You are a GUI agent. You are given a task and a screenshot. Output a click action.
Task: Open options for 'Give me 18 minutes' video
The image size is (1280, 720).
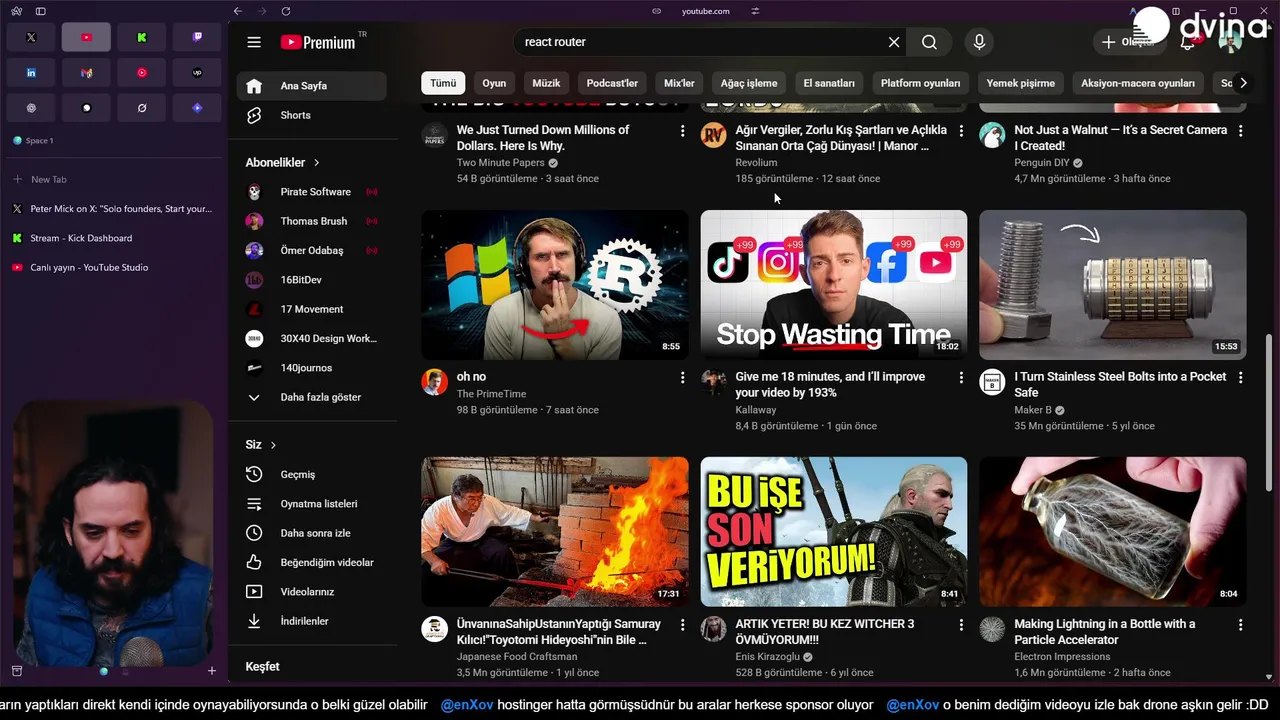pyautogui.click(x=962, y=378)
